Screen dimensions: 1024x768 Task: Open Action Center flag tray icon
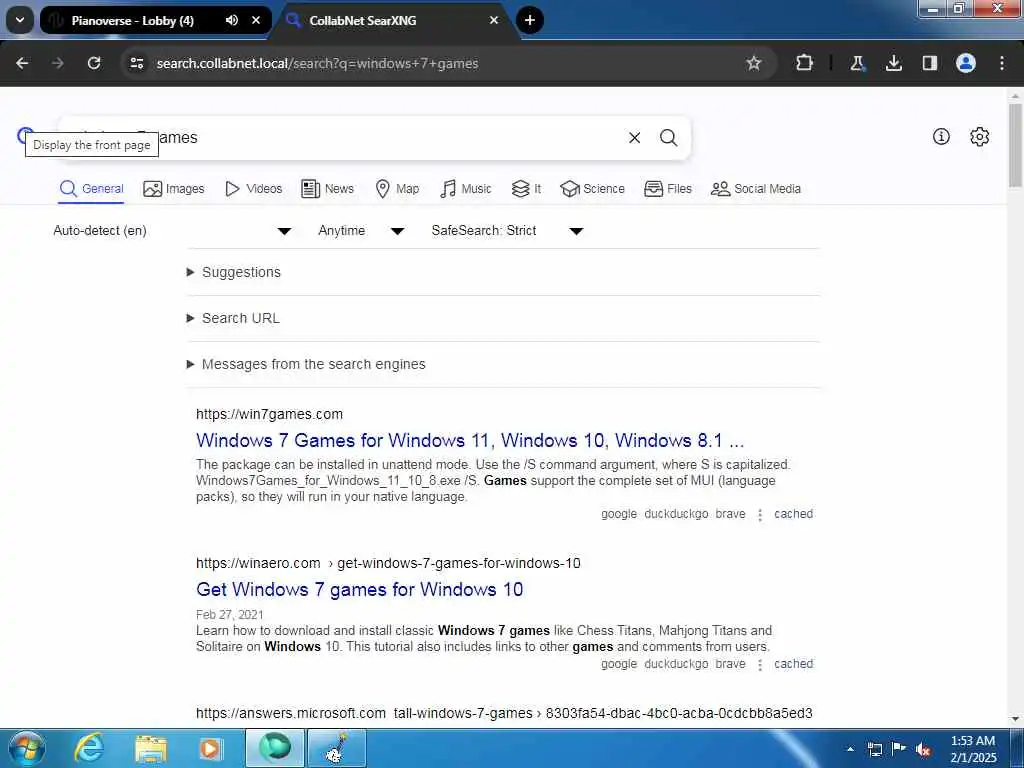[899, 749]
